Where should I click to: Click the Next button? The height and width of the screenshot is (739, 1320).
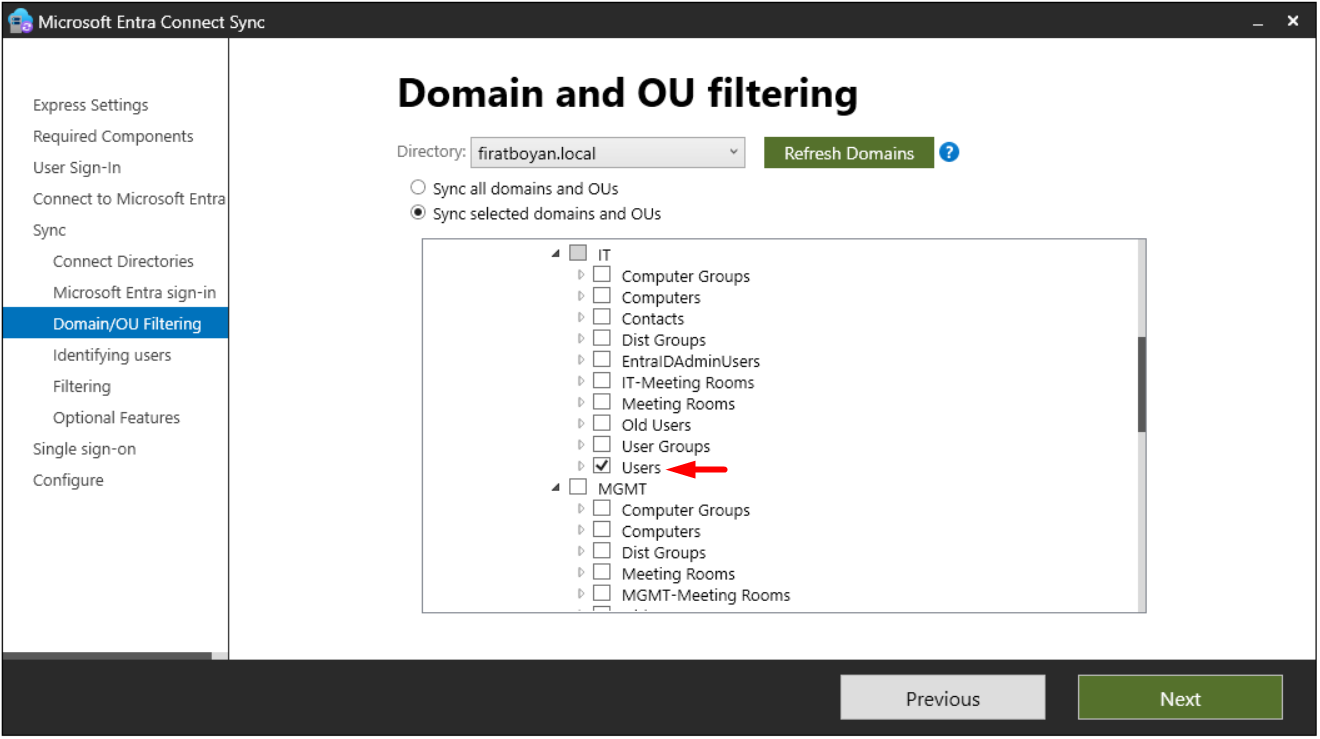coord(1180,698)
